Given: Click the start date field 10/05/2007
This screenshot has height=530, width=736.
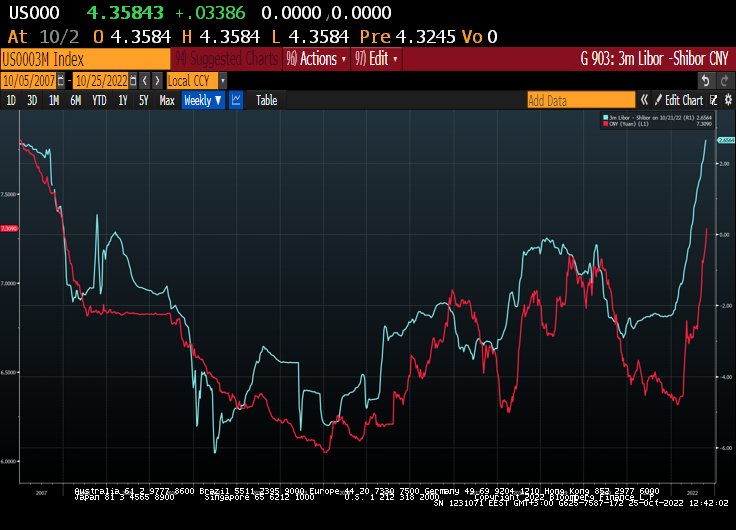Looking at the screenshot, I should tap(29, 81).
